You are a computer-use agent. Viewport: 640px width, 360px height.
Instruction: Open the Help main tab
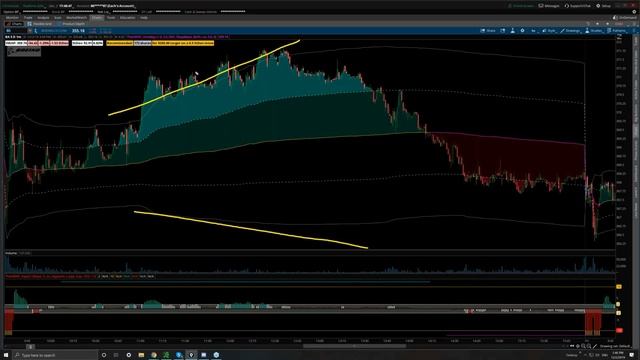click(144, 18)
